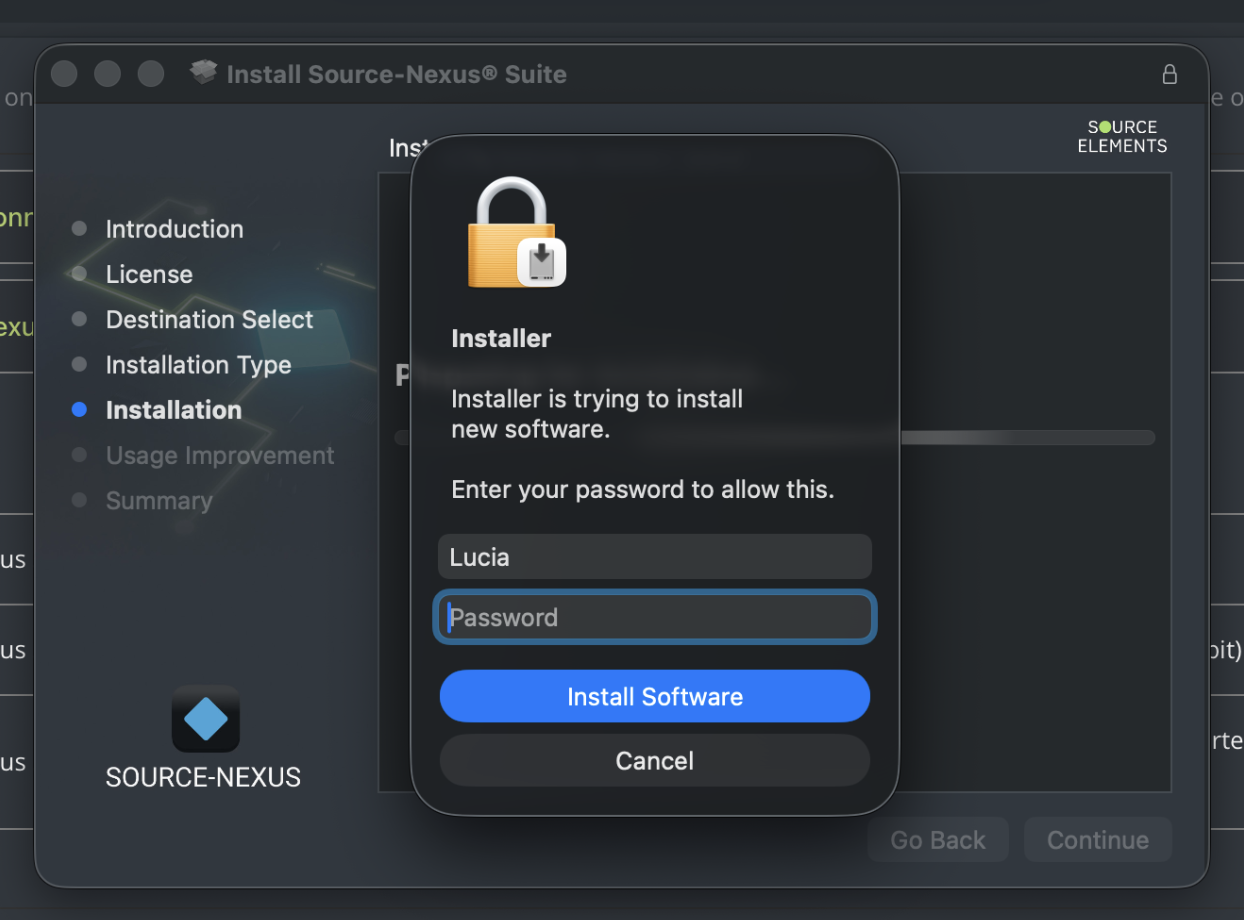Screen dimensions: 1244x920
Task: Select the Summary step in sidebar
Action: [159, 501]
